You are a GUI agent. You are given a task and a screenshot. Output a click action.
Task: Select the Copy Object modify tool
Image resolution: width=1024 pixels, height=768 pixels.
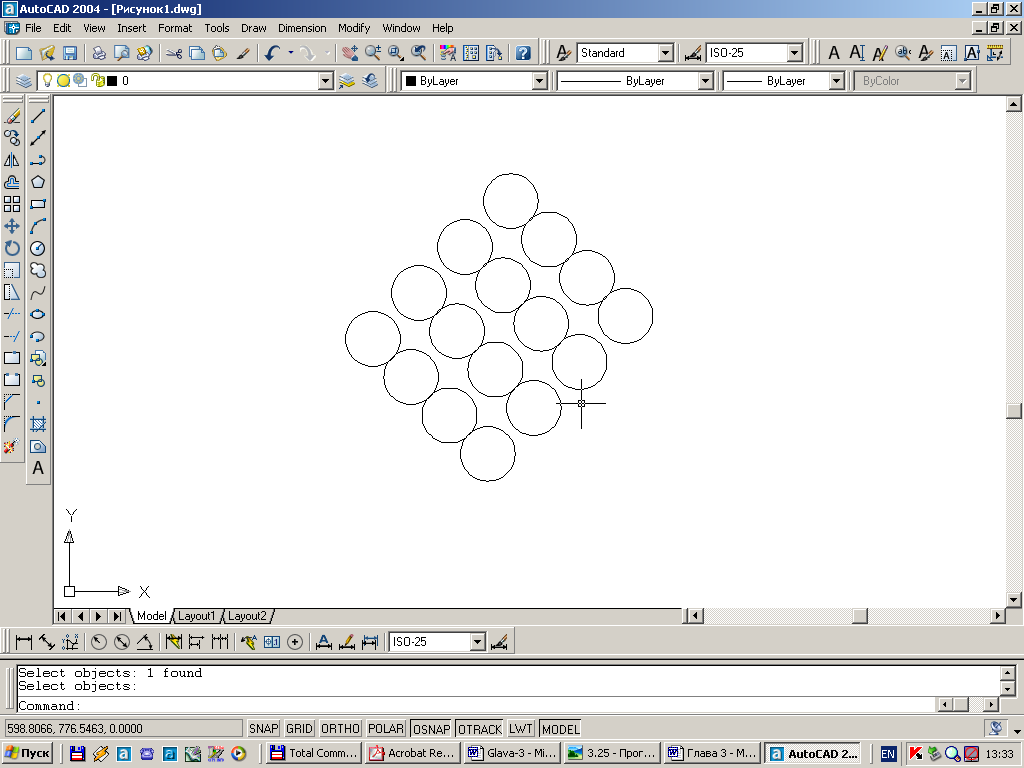pyautogui.click(x=12, y=138)
